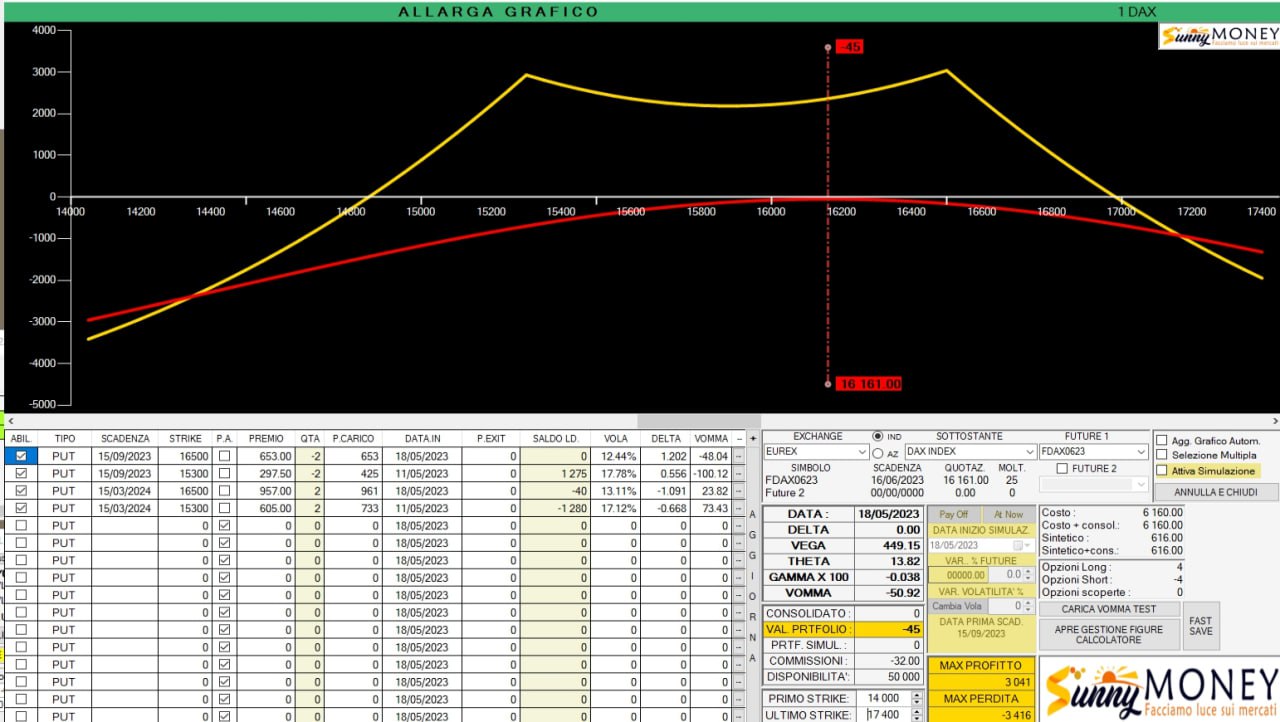
Task: Tick the FUTURE 2 checkbox
Action: pyautogui.click(x=1062, y=468)
